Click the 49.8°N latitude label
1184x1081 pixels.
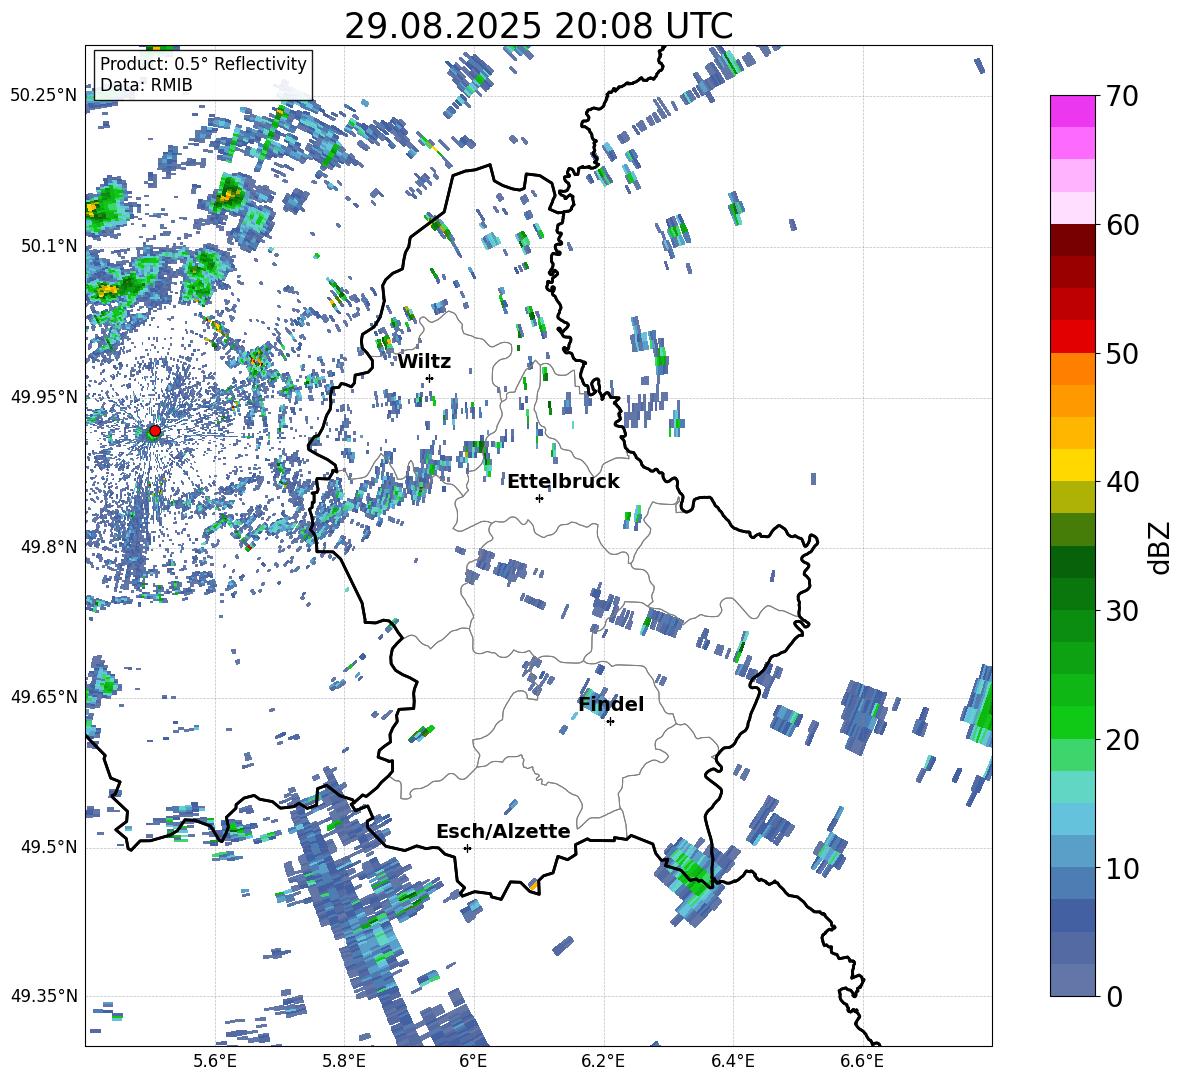(48, 547)
